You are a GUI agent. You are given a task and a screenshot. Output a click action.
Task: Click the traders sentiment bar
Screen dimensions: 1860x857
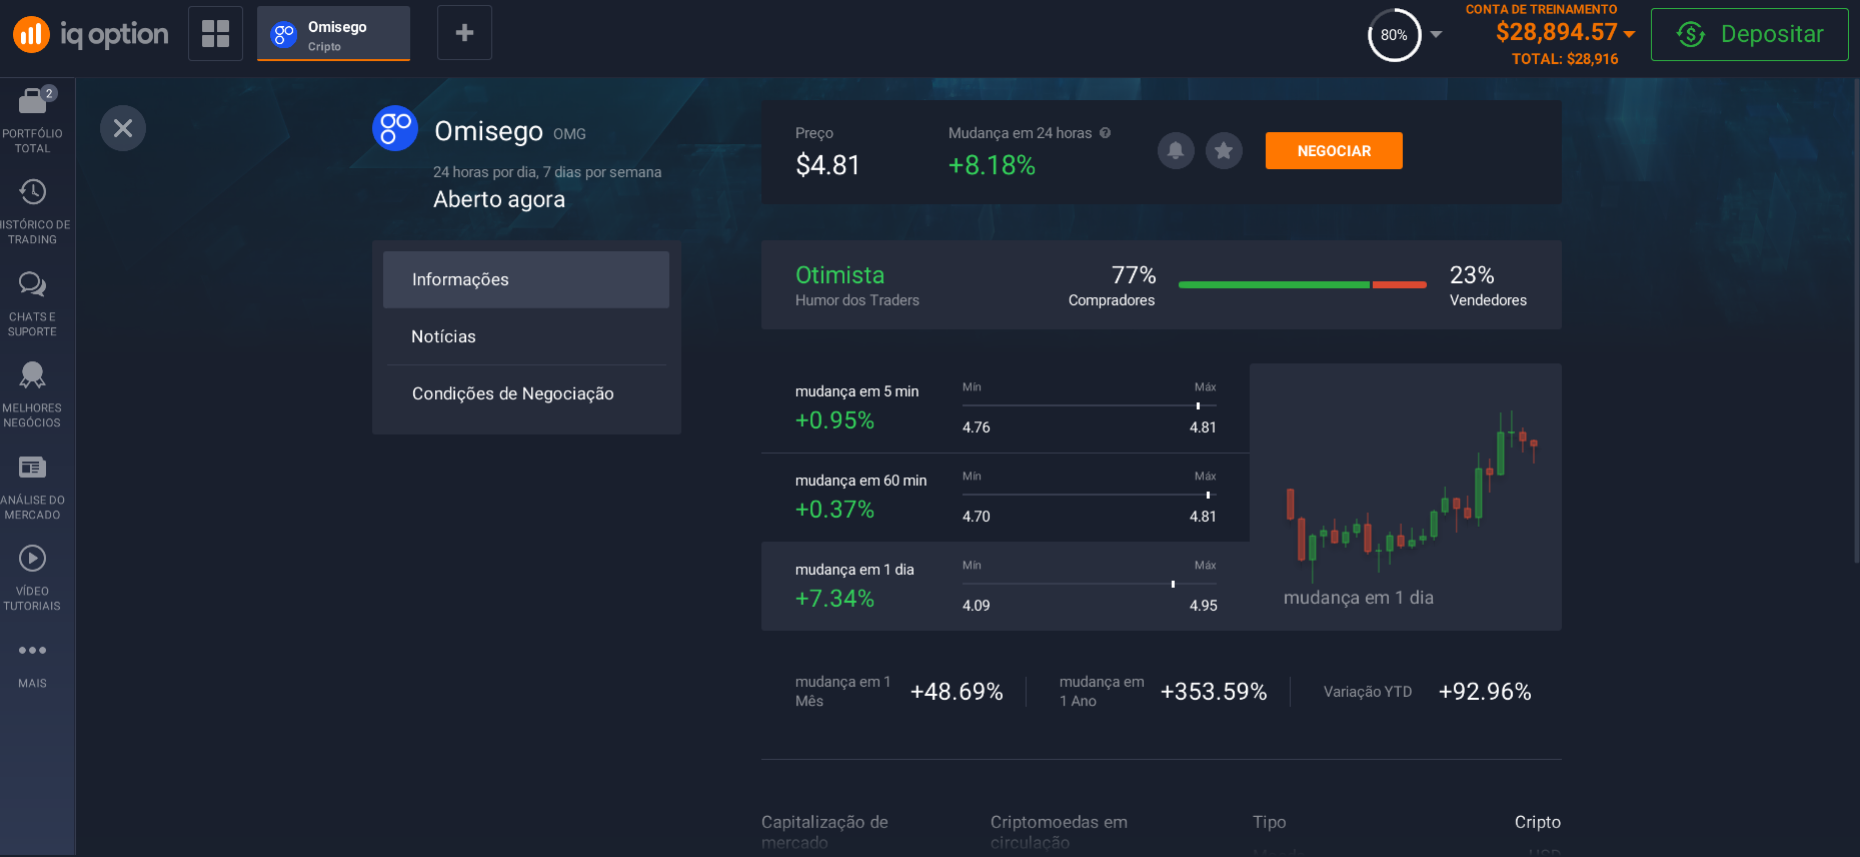pos(1302,285)
